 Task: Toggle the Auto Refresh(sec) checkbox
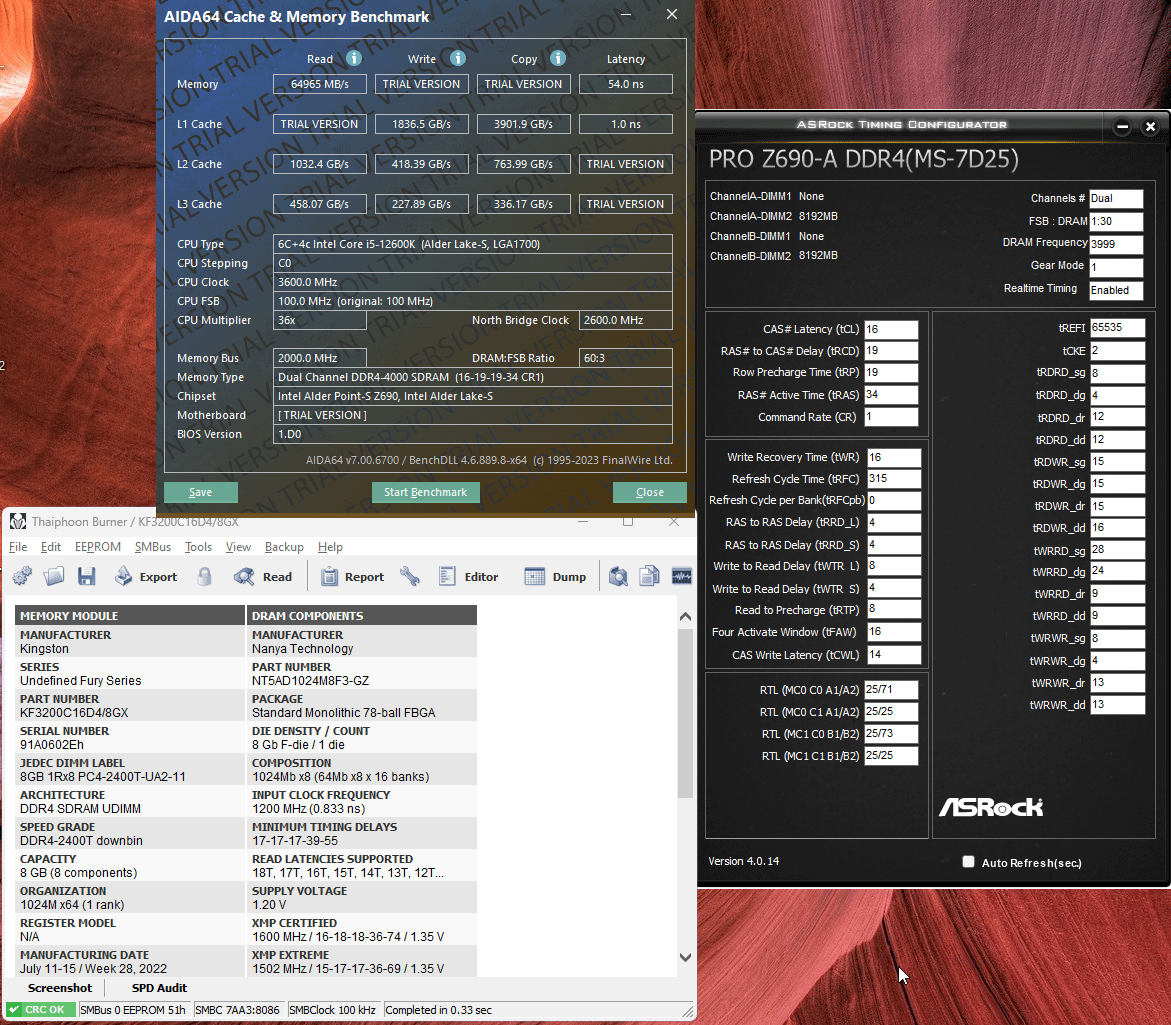tap(969, 862)
